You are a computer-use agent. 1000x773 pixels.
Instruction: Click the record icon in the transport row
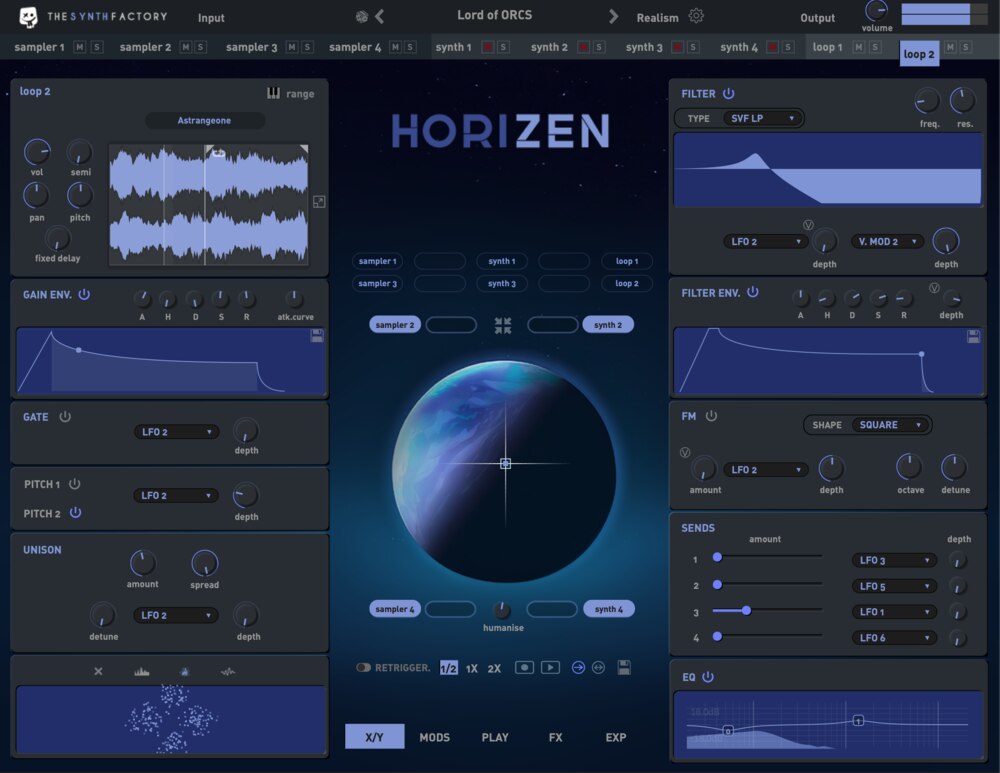click(x=523, y=666)
